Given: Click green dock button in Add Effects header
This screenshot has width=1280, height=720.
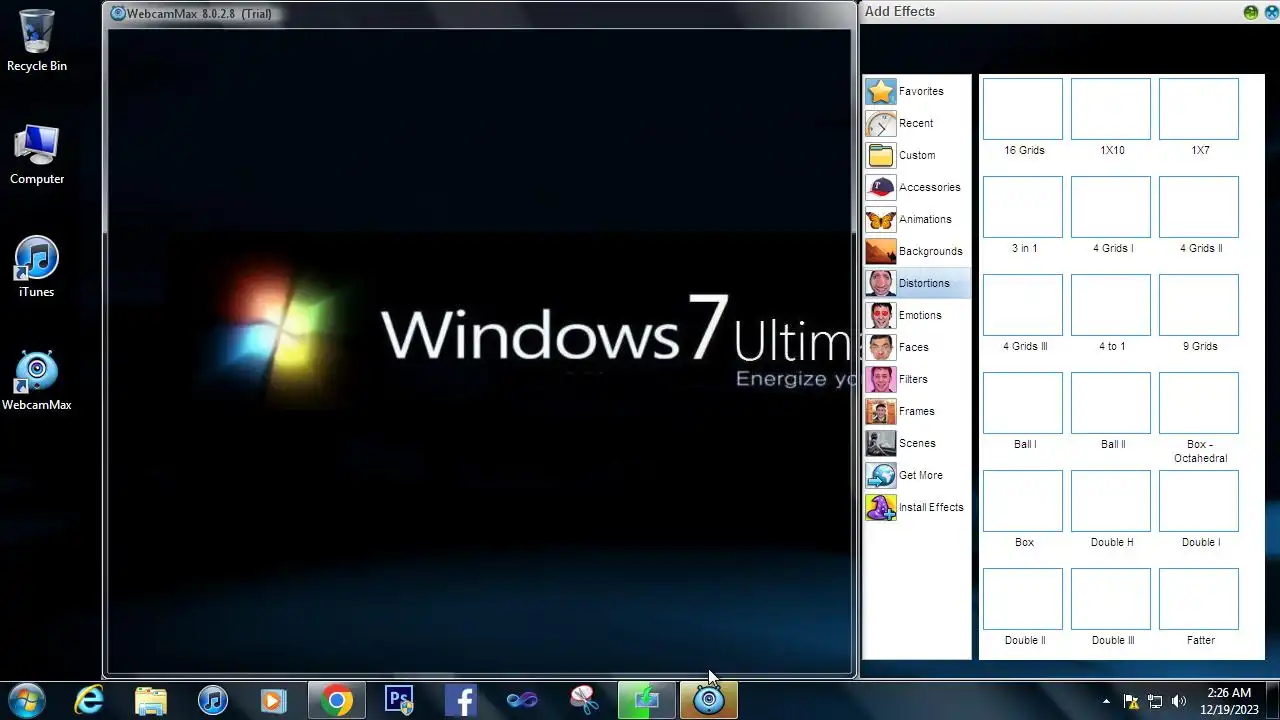Looking at the screenshot, I should pos(1251,12).
